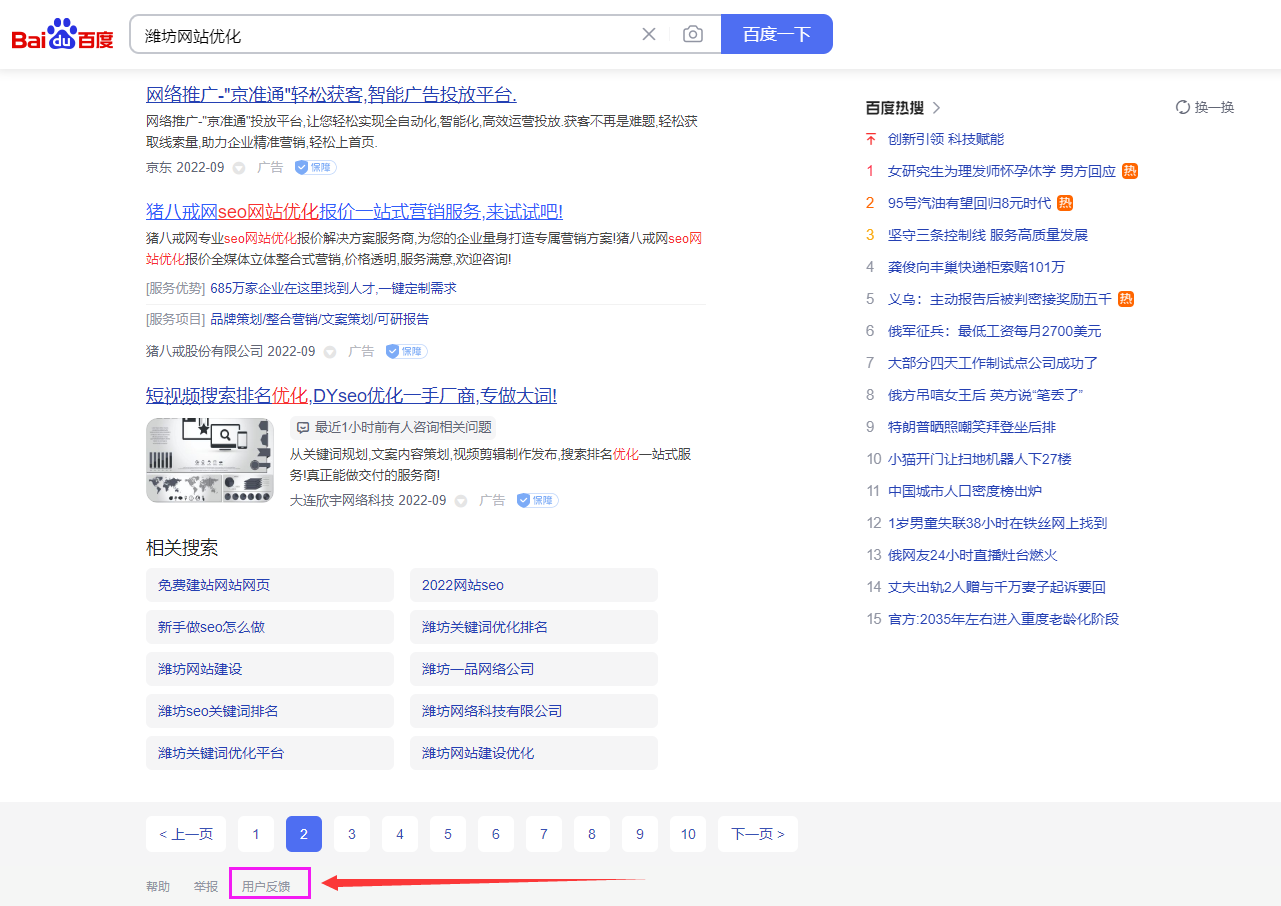Click the 热 badge next to 义乌 headline
This screenshot has height=906, width=1281.
point(1126,299)
